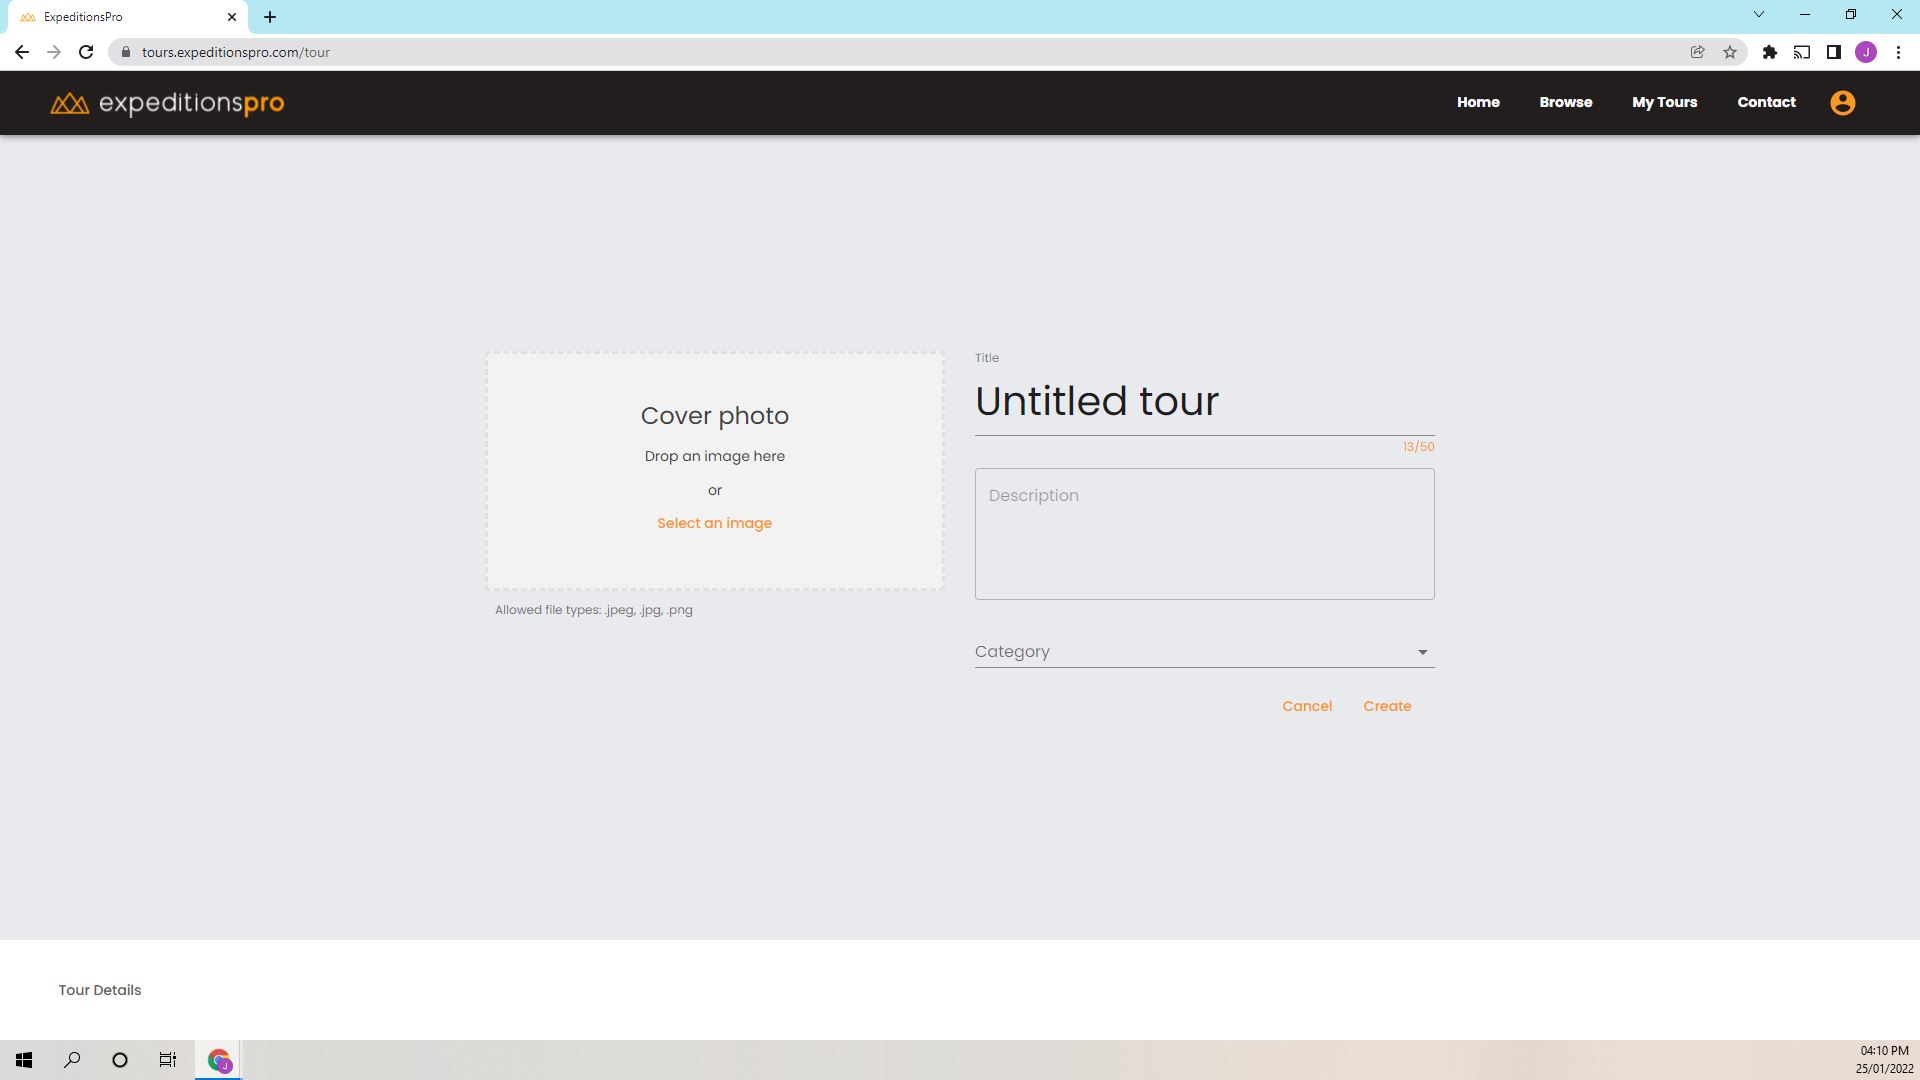
Task: Go to My Tours in navigation
Action: click(x=1664, y=102)
